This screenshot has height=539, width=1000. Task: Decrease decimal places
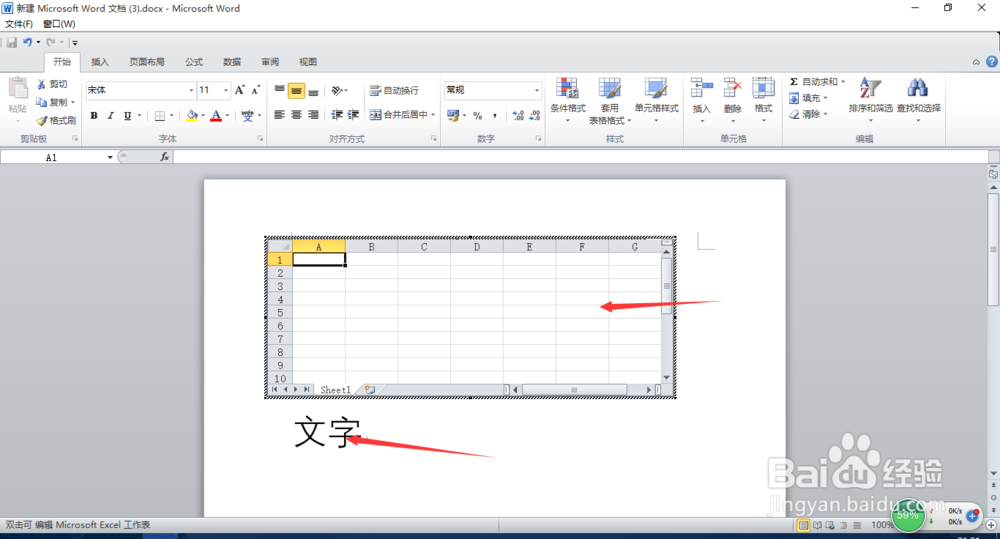point(535,115)
